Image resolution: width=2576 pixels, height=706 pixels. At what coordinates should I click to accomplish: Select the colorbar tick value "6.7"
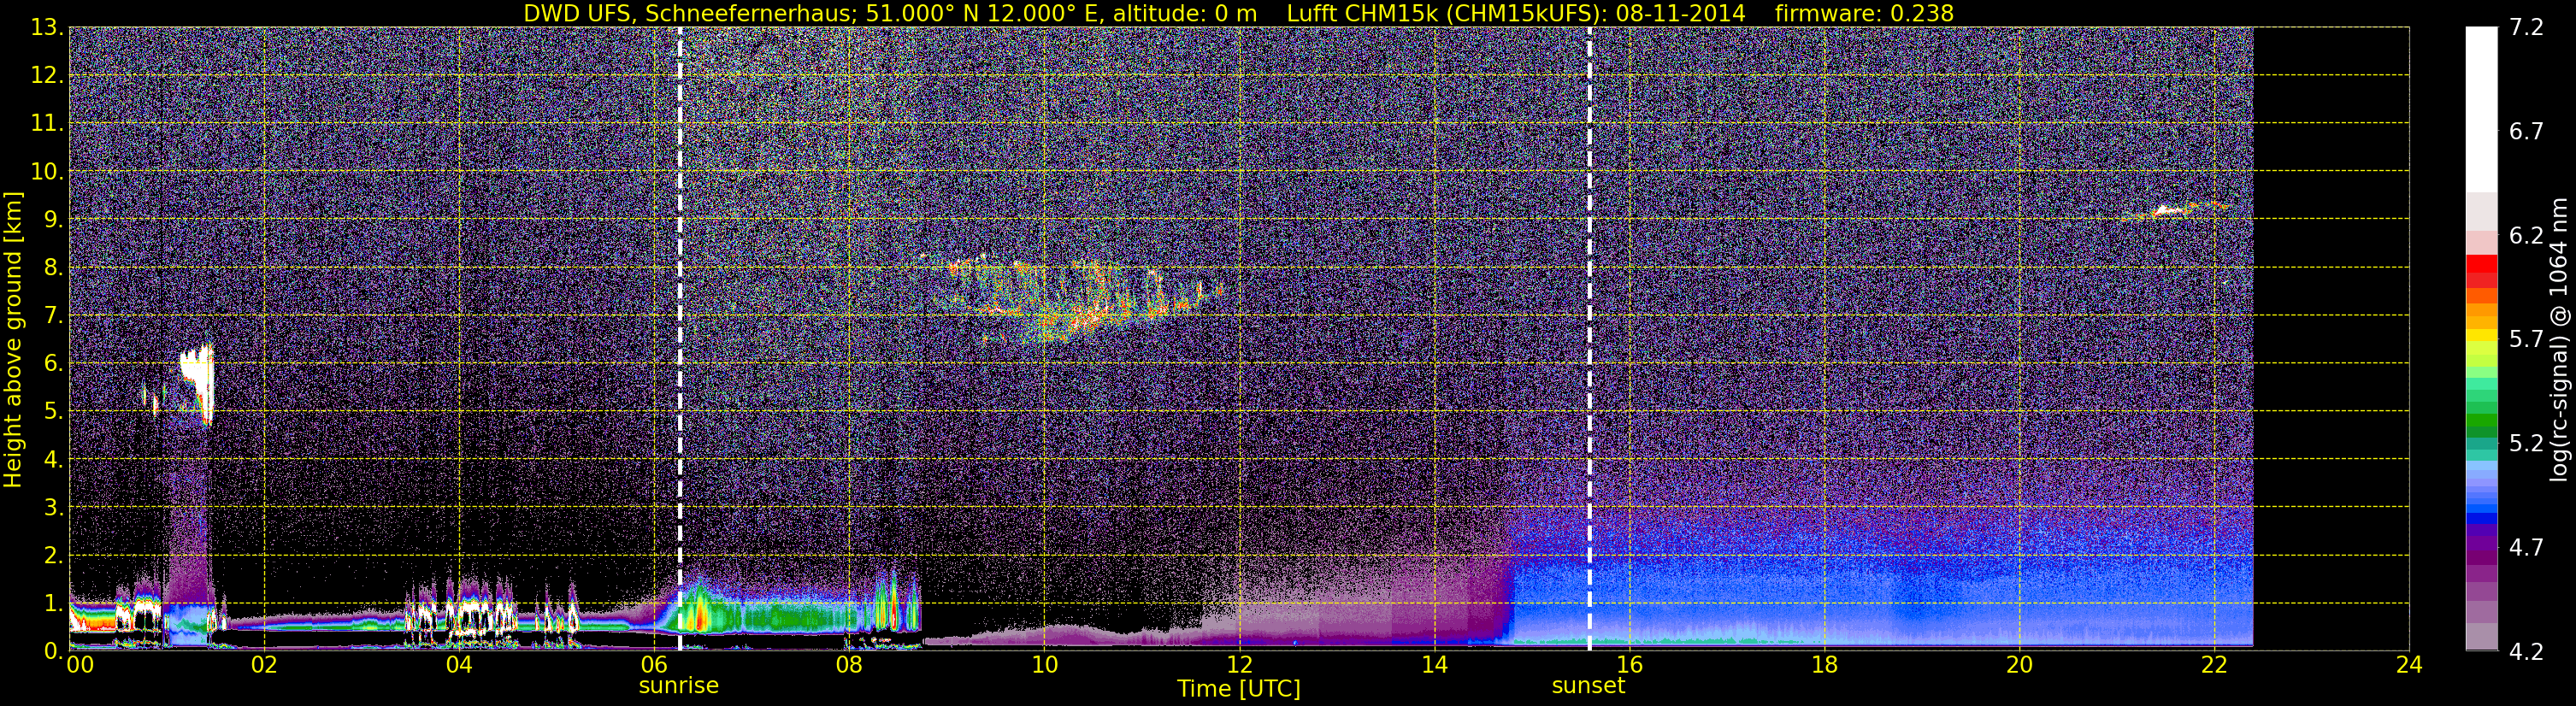pyautogui.click(x=2526, y=132)
